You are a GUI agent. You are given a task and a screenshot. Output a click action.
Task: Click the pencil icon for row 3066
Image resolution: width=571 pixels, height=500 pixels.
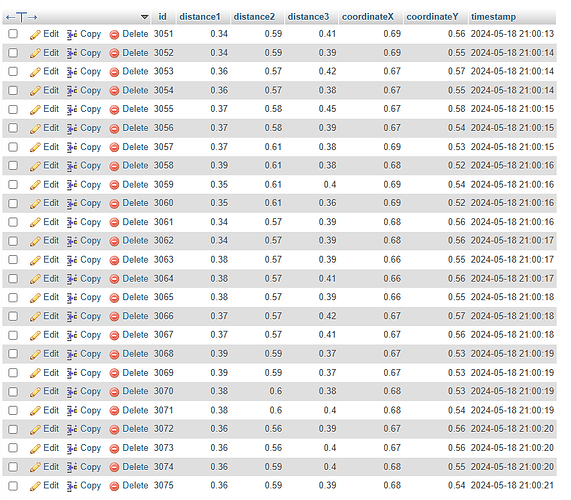tap(35, 316)
